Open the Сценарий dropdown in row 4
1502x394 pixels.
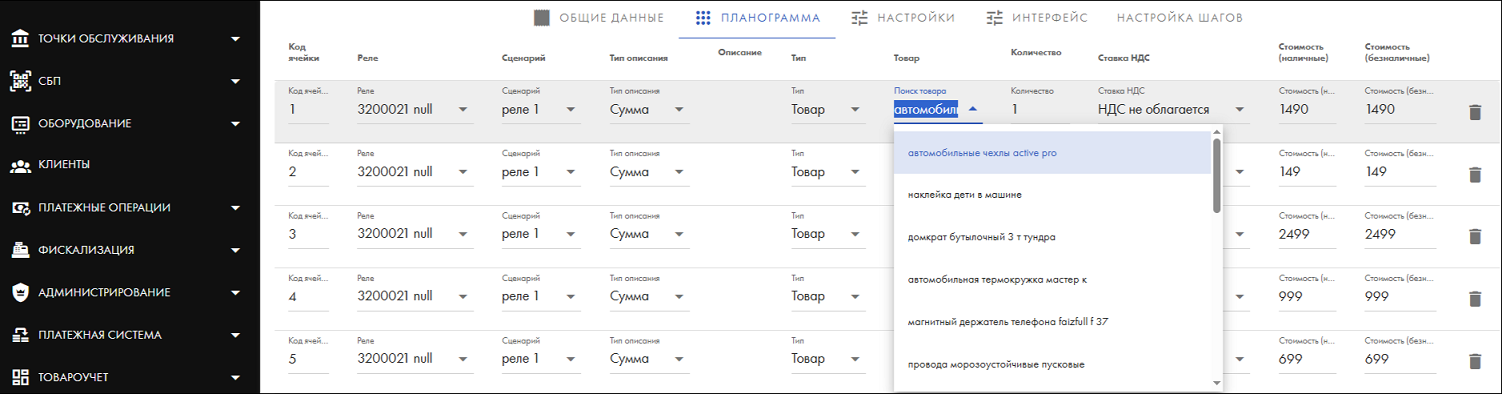coord(571,297)
